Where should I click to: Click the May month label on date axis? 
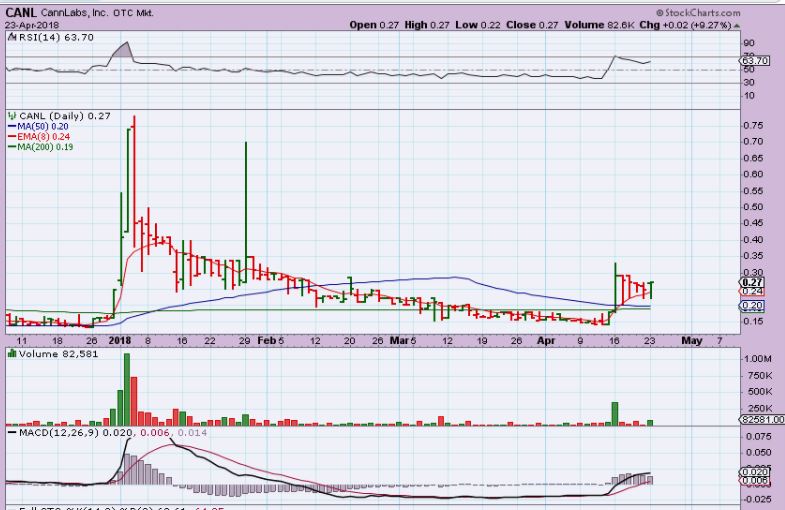(x=692, y=341)
